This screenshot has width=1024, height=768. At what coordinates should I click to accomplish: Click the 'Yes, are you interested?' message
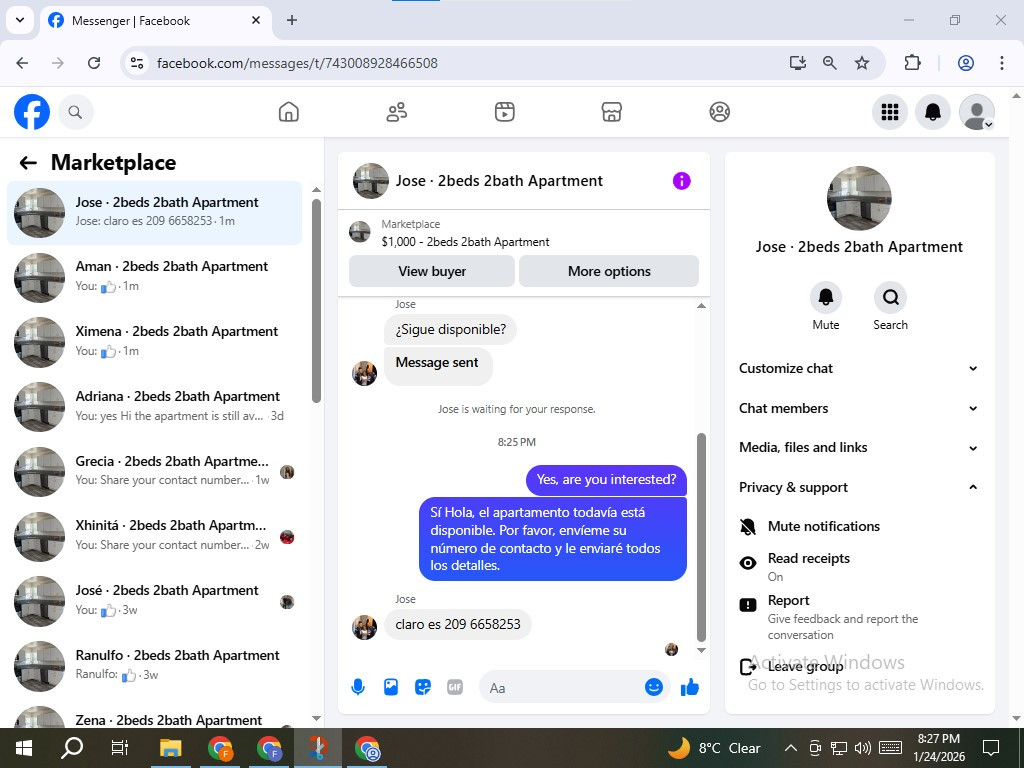click(x=606, y=480)
